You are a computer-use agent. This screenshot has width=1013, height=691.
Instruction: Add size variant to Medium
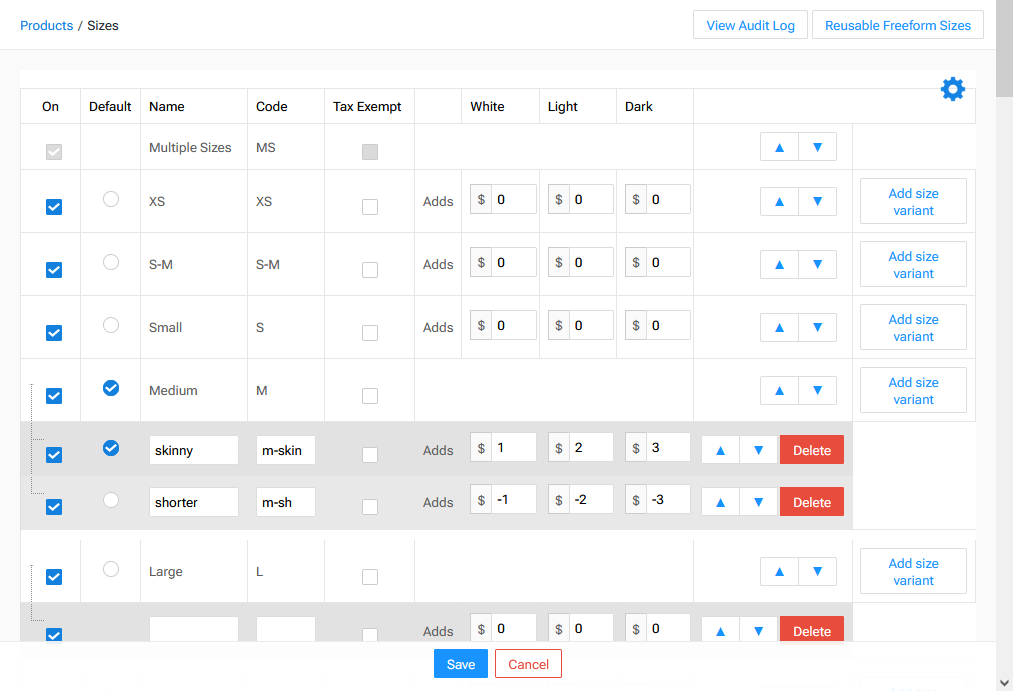(913, 390)
